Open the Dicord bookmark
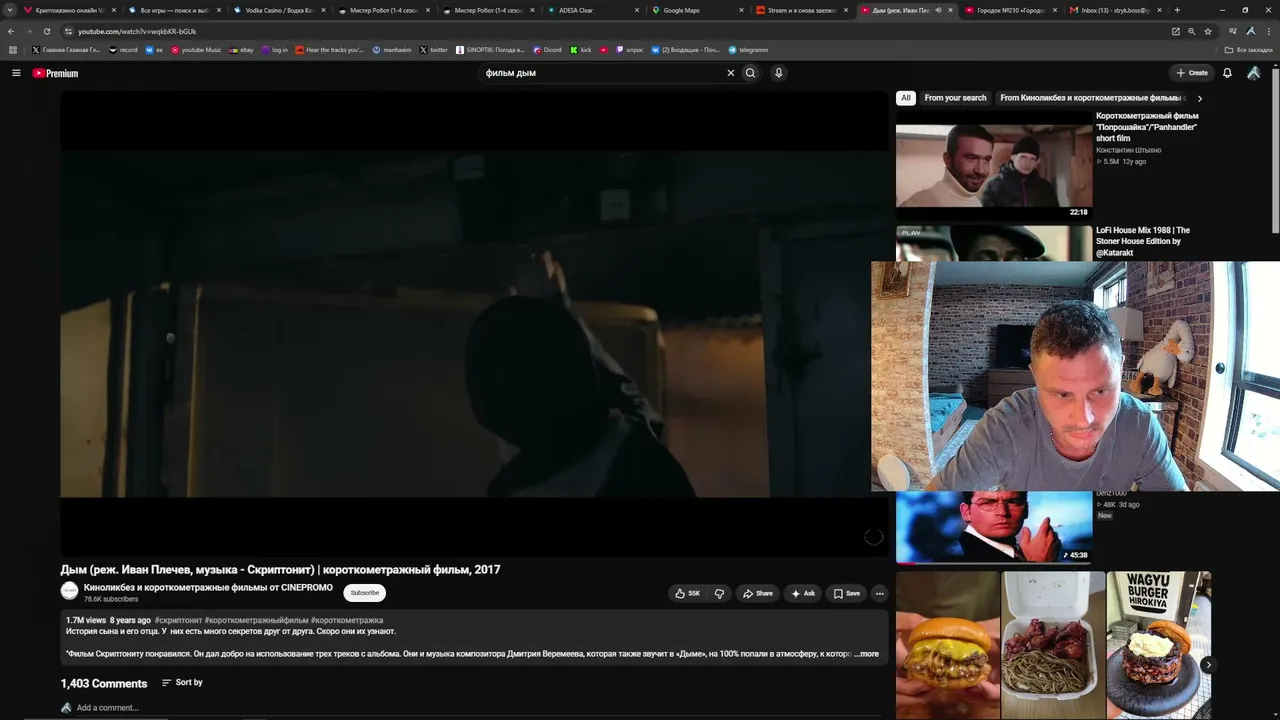The height and width of the screenshot is (720, 1280). (547, 49)
